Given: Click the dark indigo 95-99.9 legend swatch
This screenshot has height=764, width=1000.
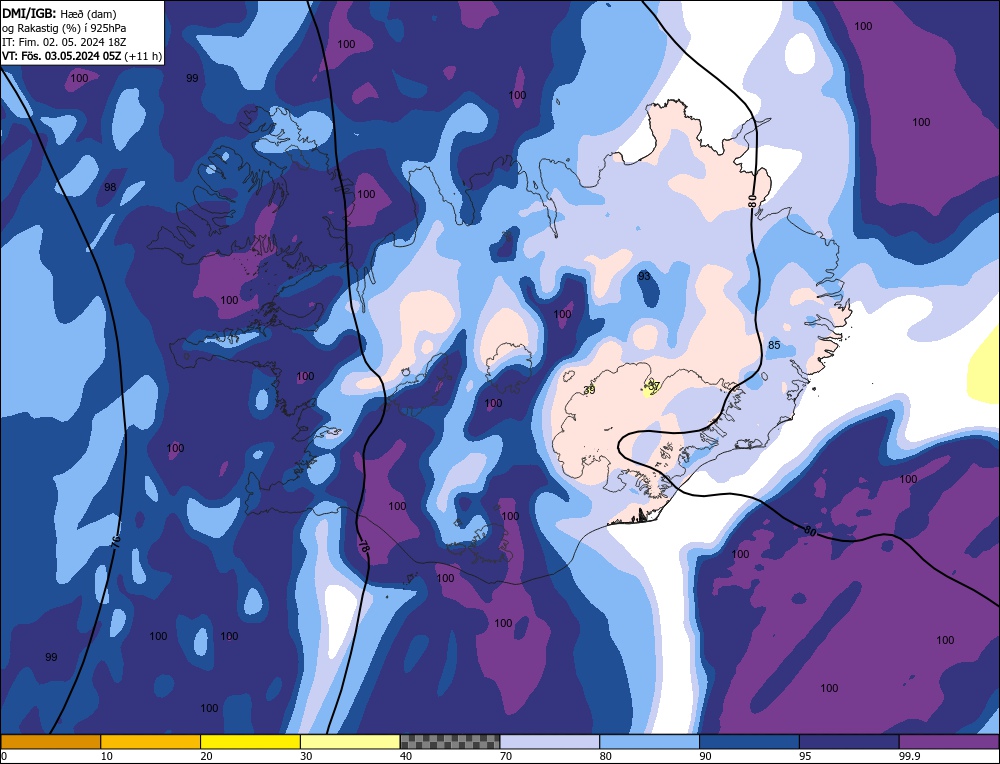Looking at the screenshot, I should (849, 742).
